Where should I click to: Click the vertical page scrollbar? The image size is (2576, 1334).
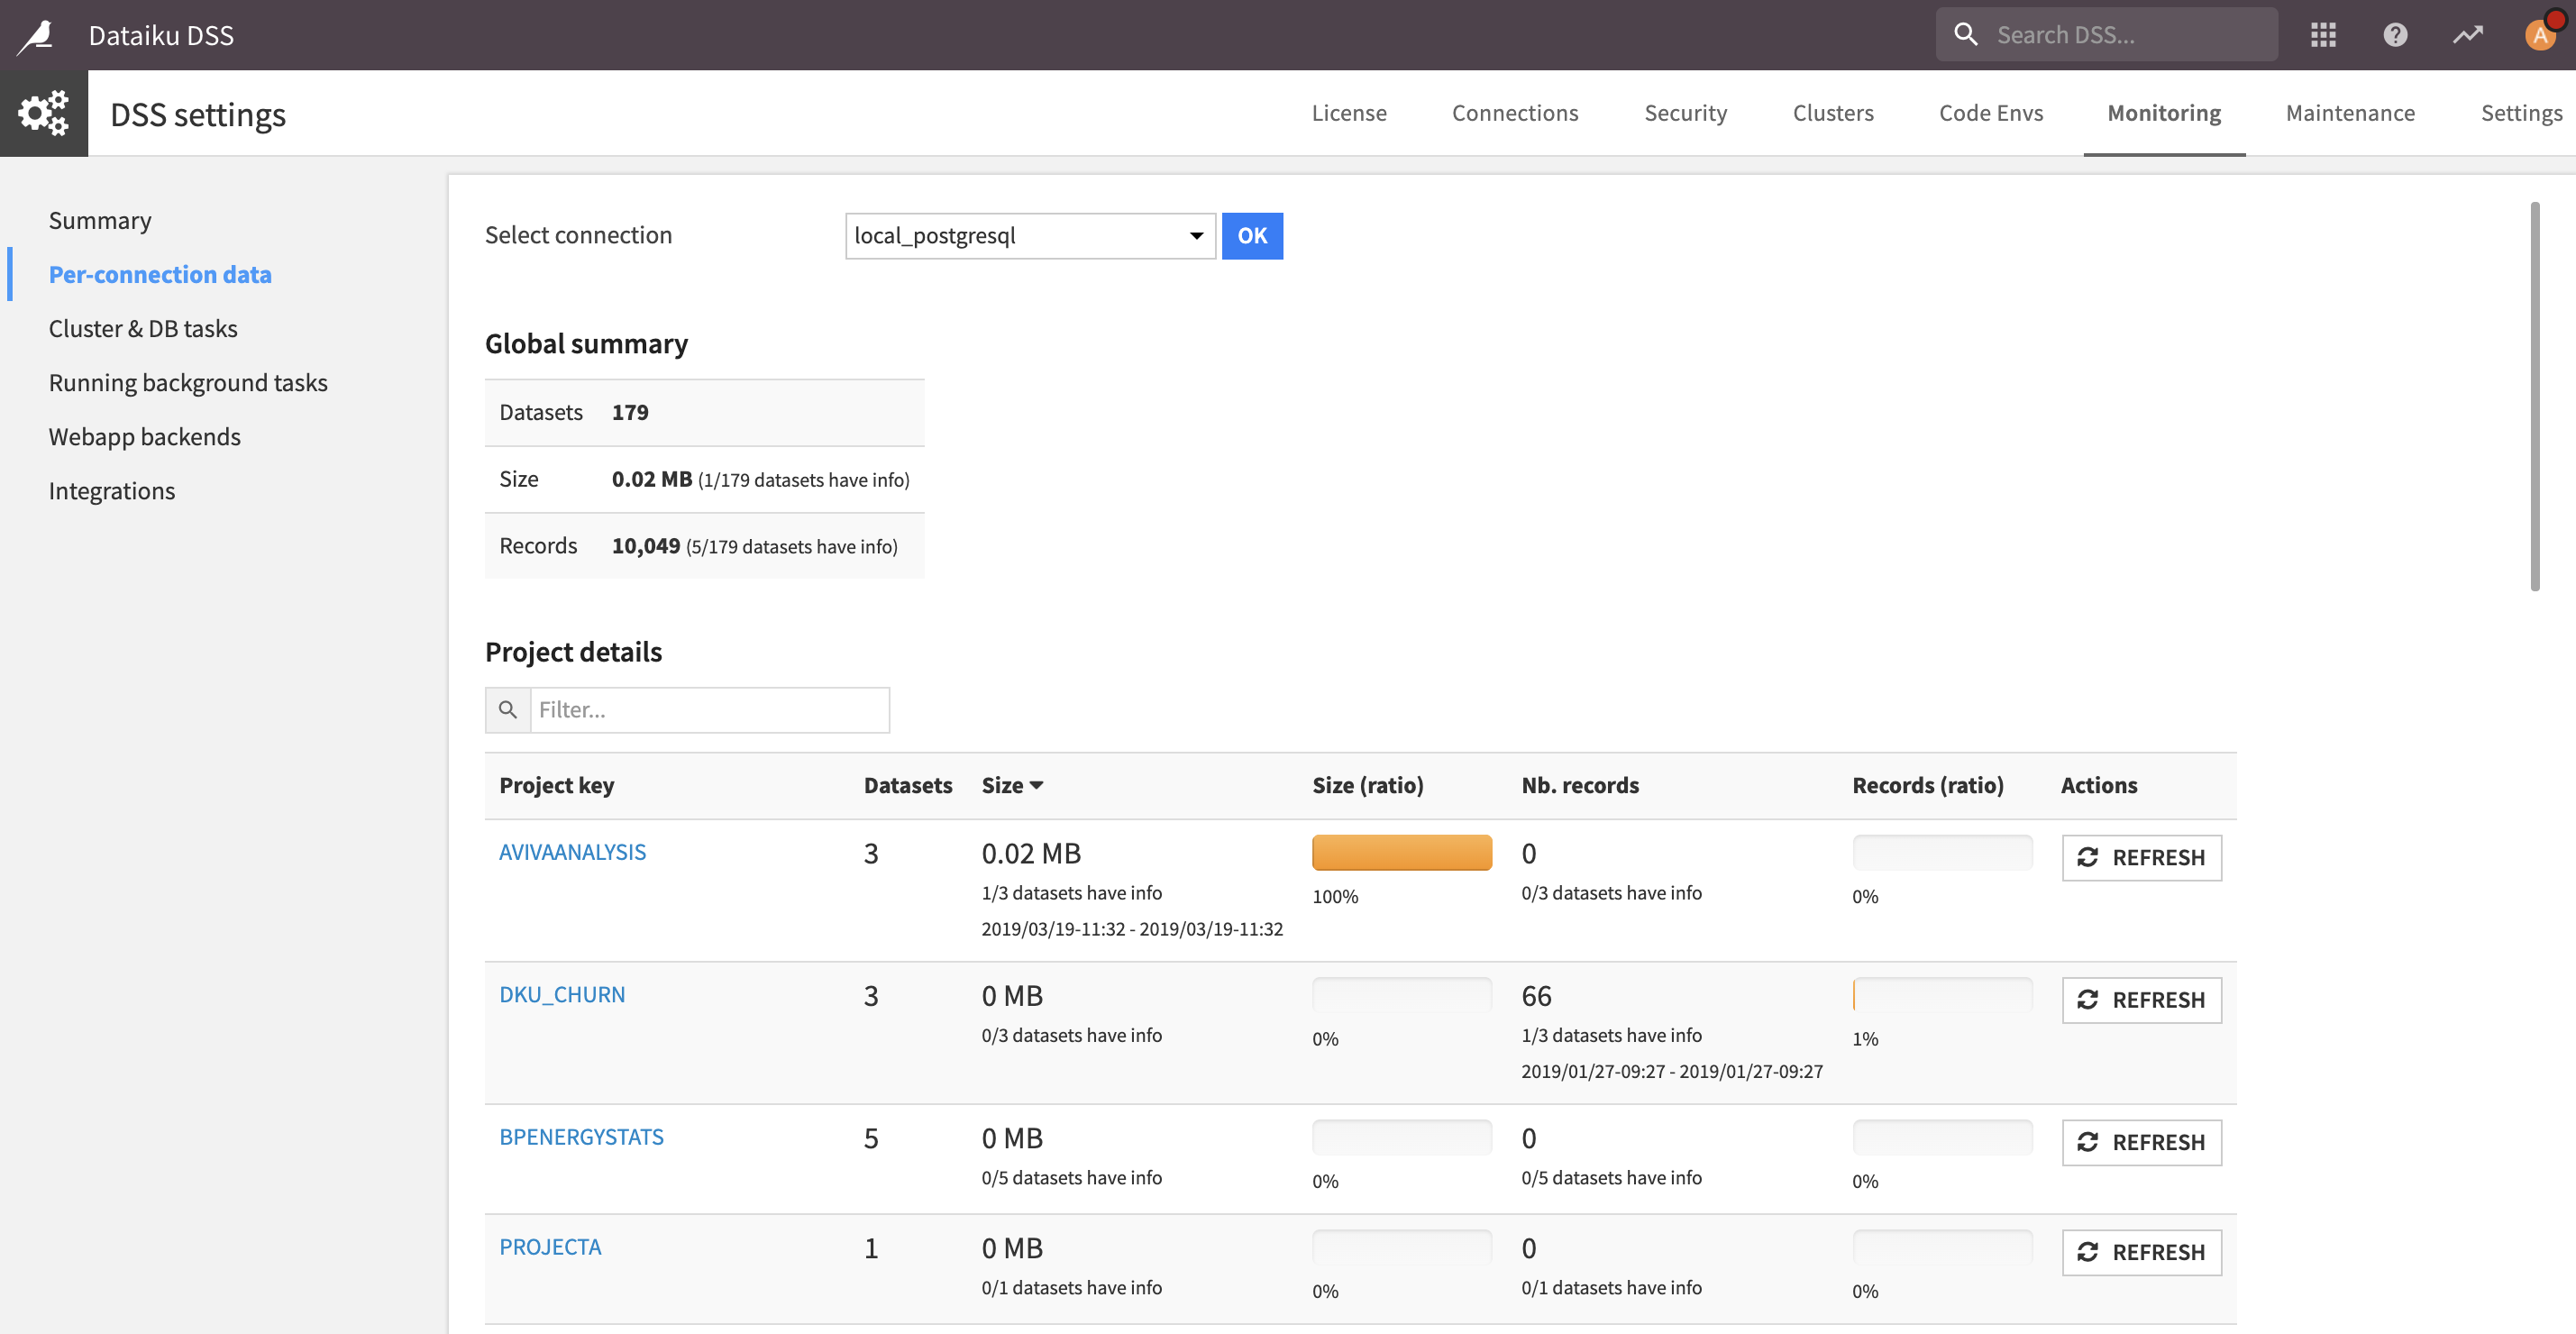pos(2535,396)
